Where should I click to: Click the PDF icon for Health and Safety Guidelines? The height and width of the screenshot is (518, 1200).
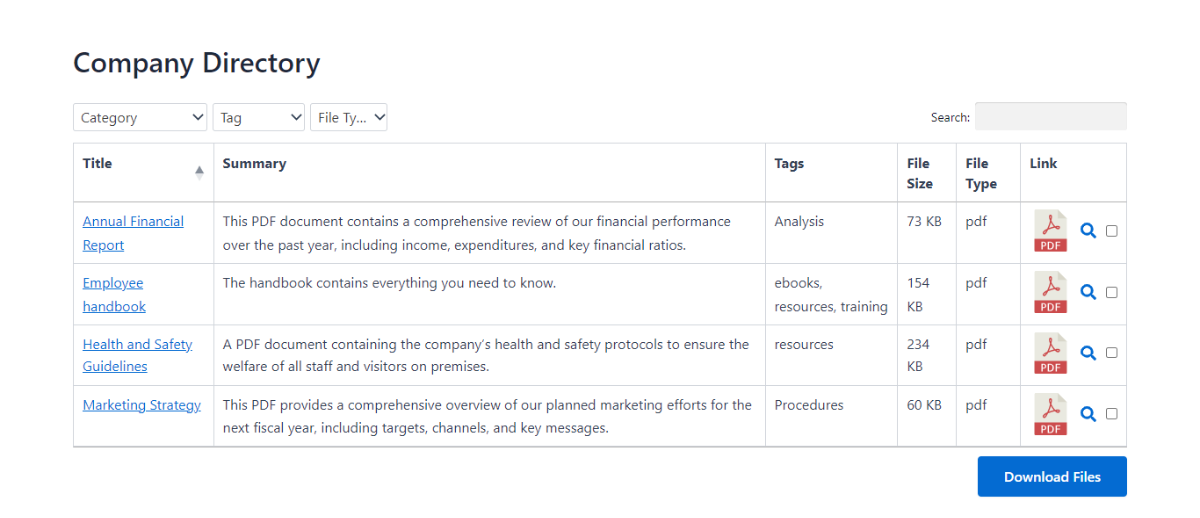pyautogui.click(x=1050, y=353)
